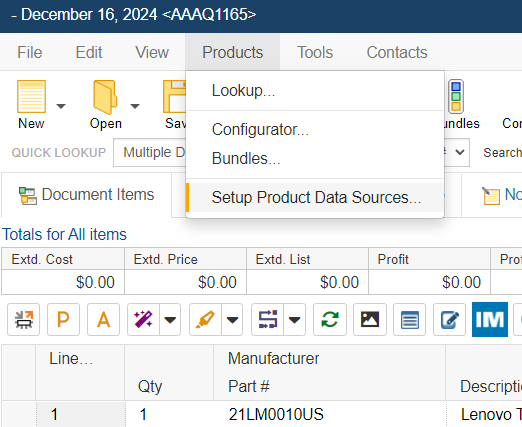This screenshot has height=427, width=522.
Task: Click the highlighter marker icon
Action: tap(205, 319)
